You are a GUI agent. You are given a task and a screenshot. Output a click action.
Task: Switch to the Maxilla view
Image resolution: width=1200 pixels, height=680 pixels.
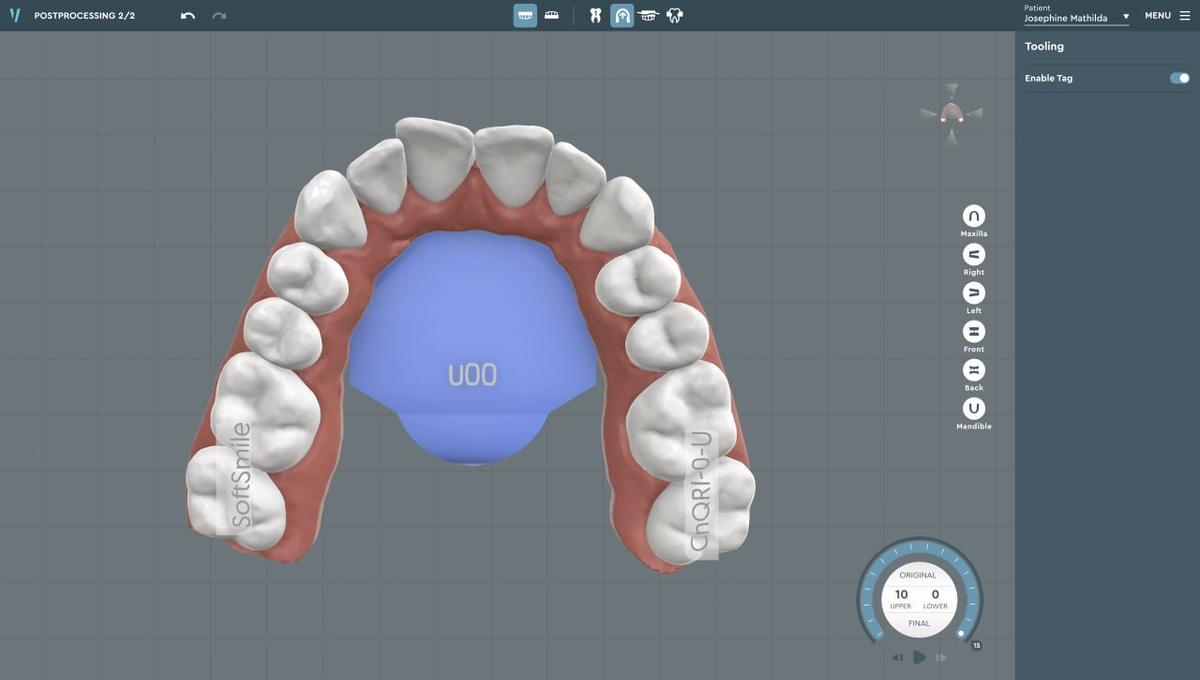click(x=972, y=216)
